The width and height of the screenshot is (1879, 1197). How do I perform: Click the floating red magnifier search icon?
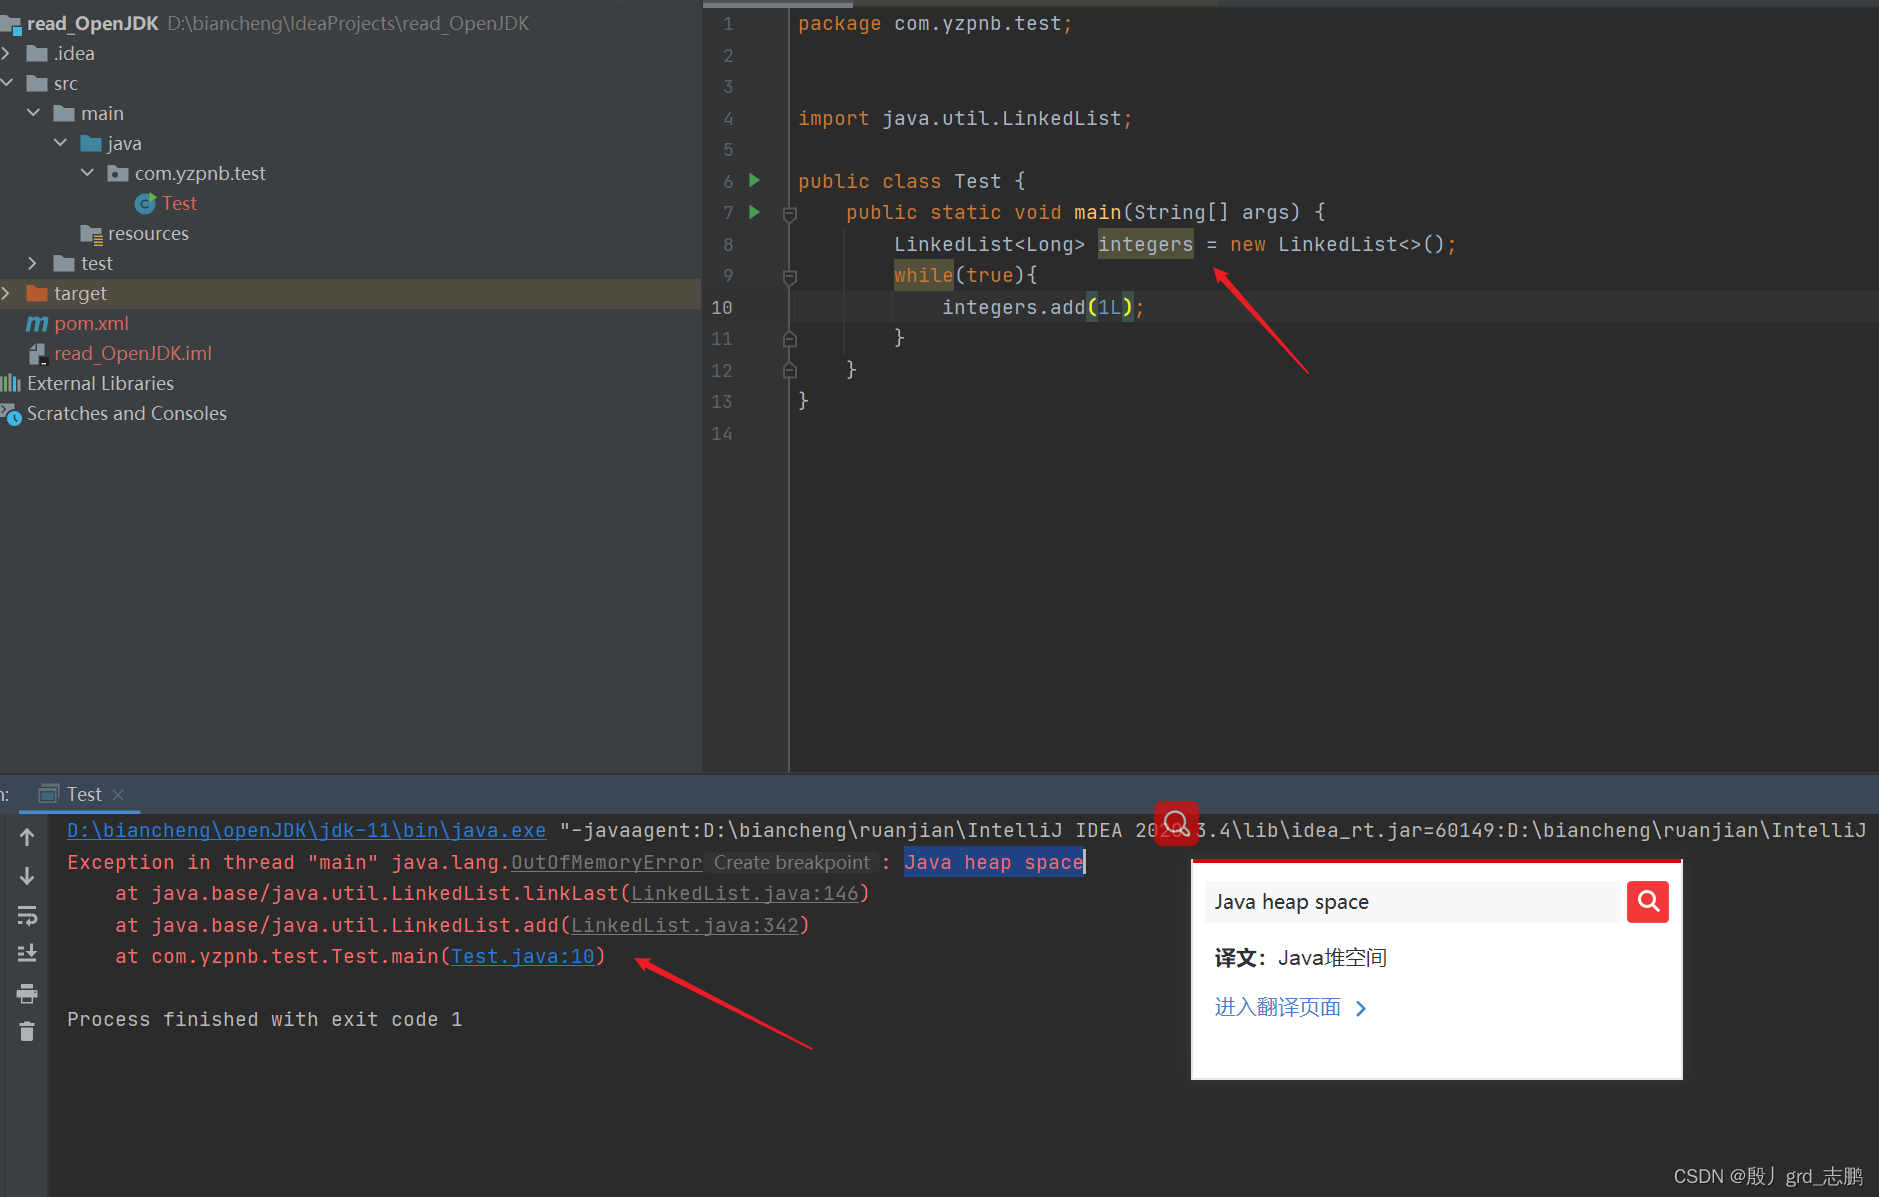coord(1176,823)
